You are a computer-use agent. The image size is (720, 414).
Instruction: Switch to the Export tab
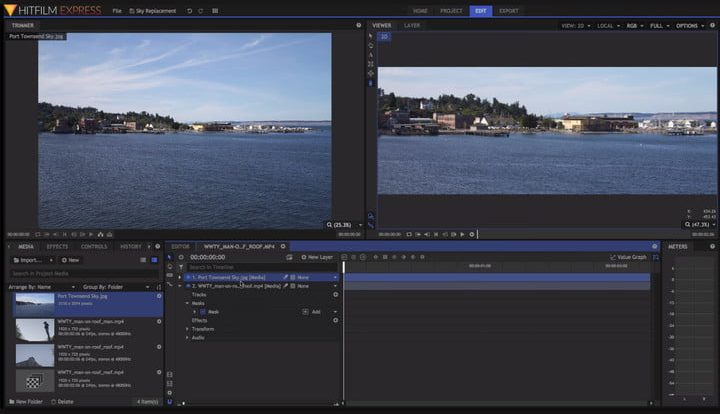pyautogui.click(x=509, y=10)
